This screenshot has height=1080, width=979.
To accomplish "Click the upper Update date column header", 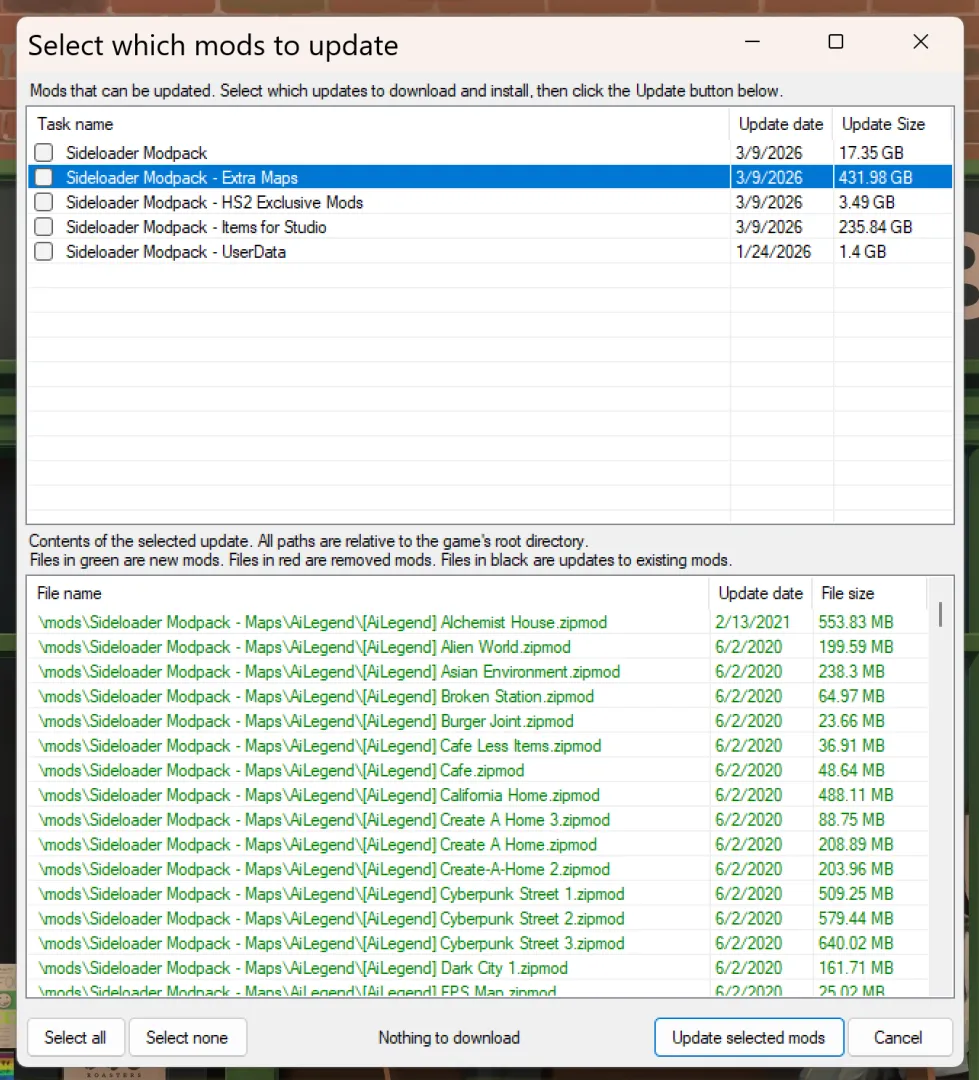I will 780,124.
